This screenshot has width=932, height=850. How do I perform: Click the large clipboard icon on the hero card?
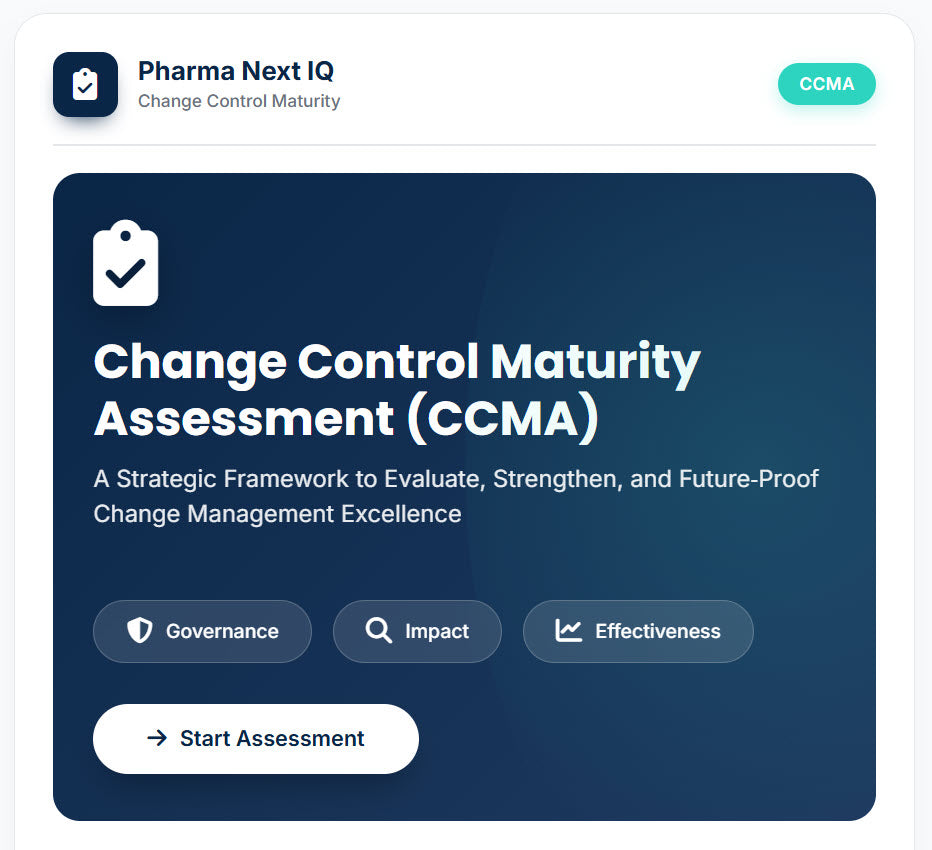pos(125,263)
